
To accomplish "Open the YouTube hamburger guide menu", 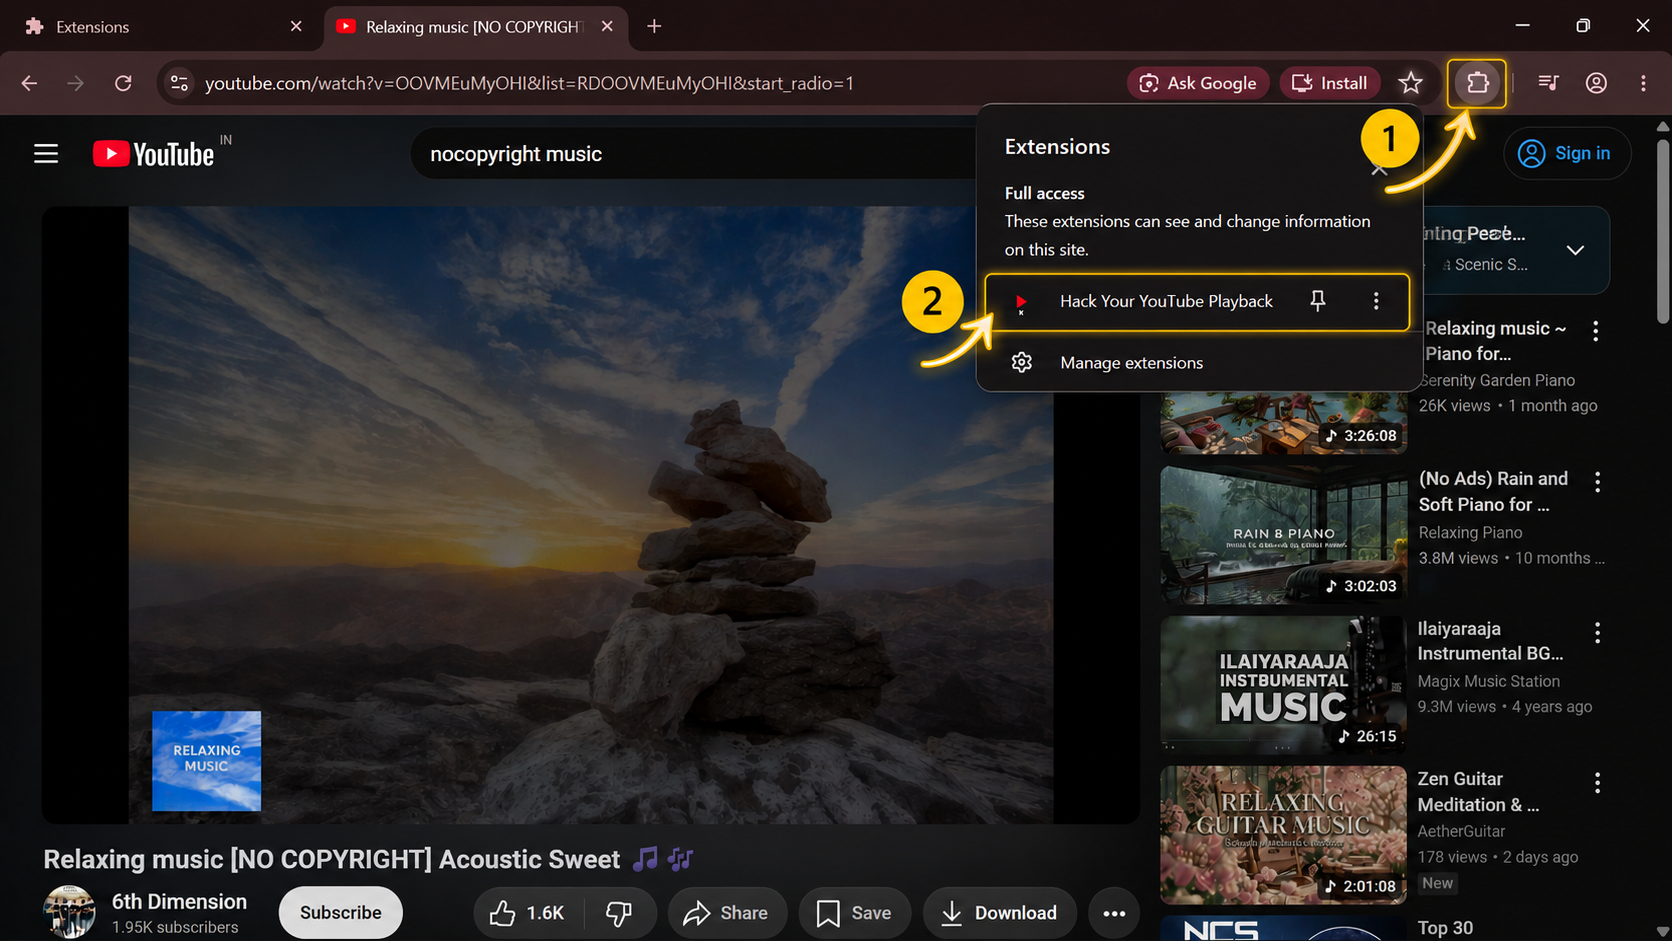I will (46, 154).
